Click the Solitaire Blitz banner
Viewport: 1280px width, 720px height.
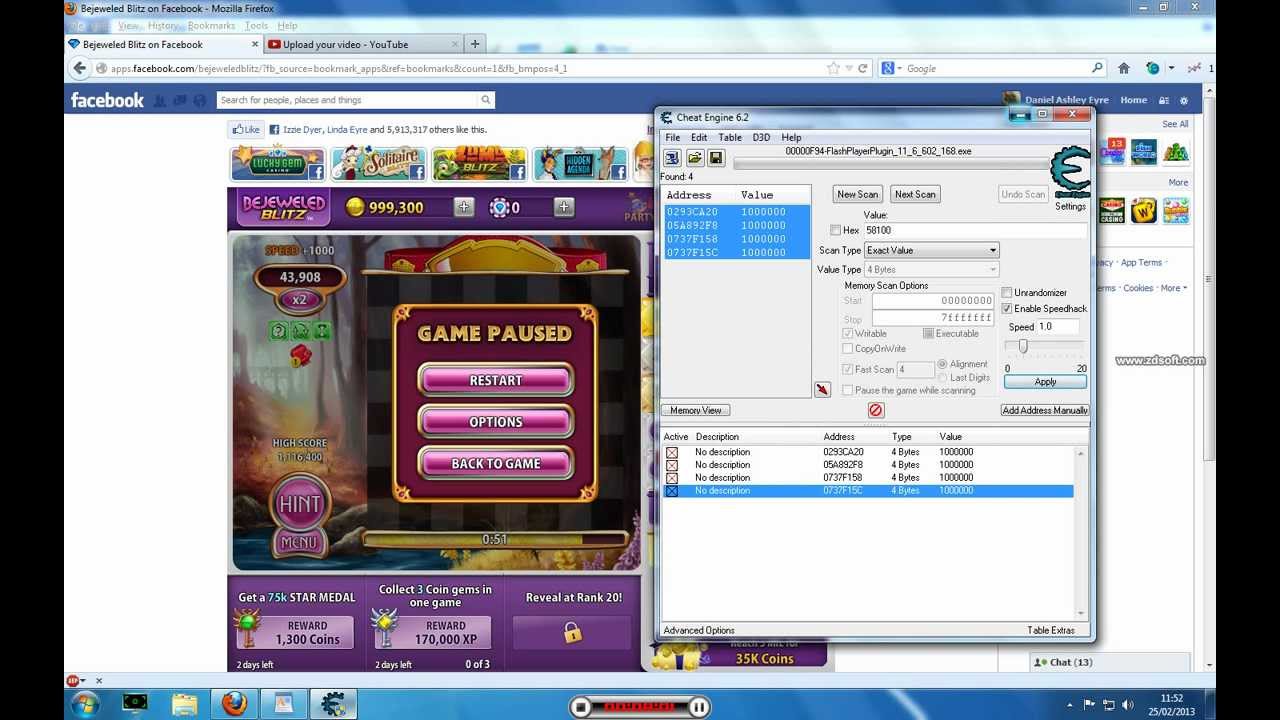(x=379, y=163)
